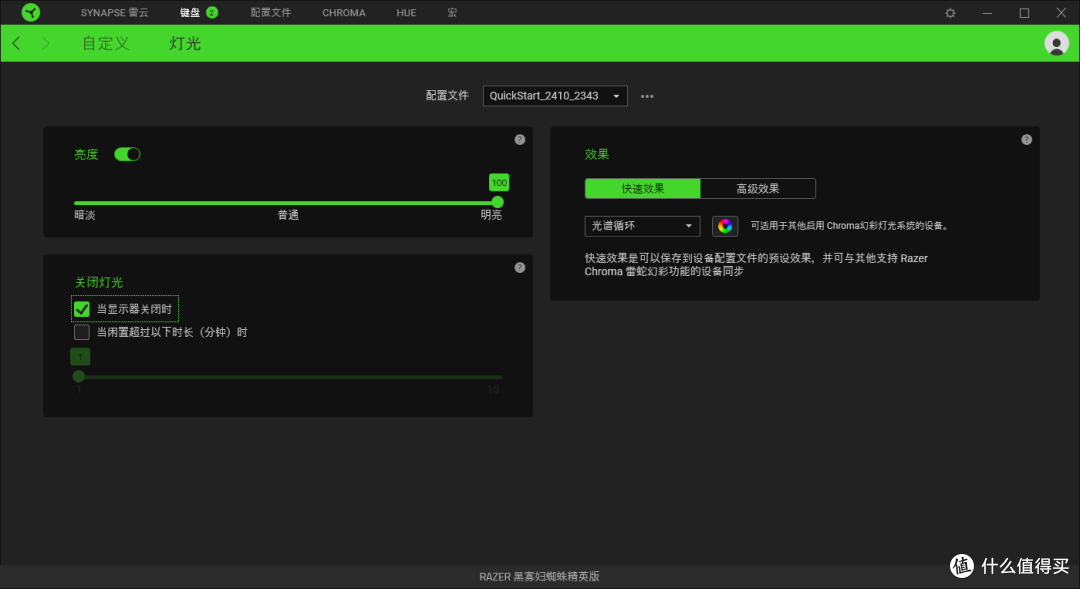Screen dimensions: 1080x589
Task: Open the Chroma color wheel icon
Action: [x=725, y=226]
